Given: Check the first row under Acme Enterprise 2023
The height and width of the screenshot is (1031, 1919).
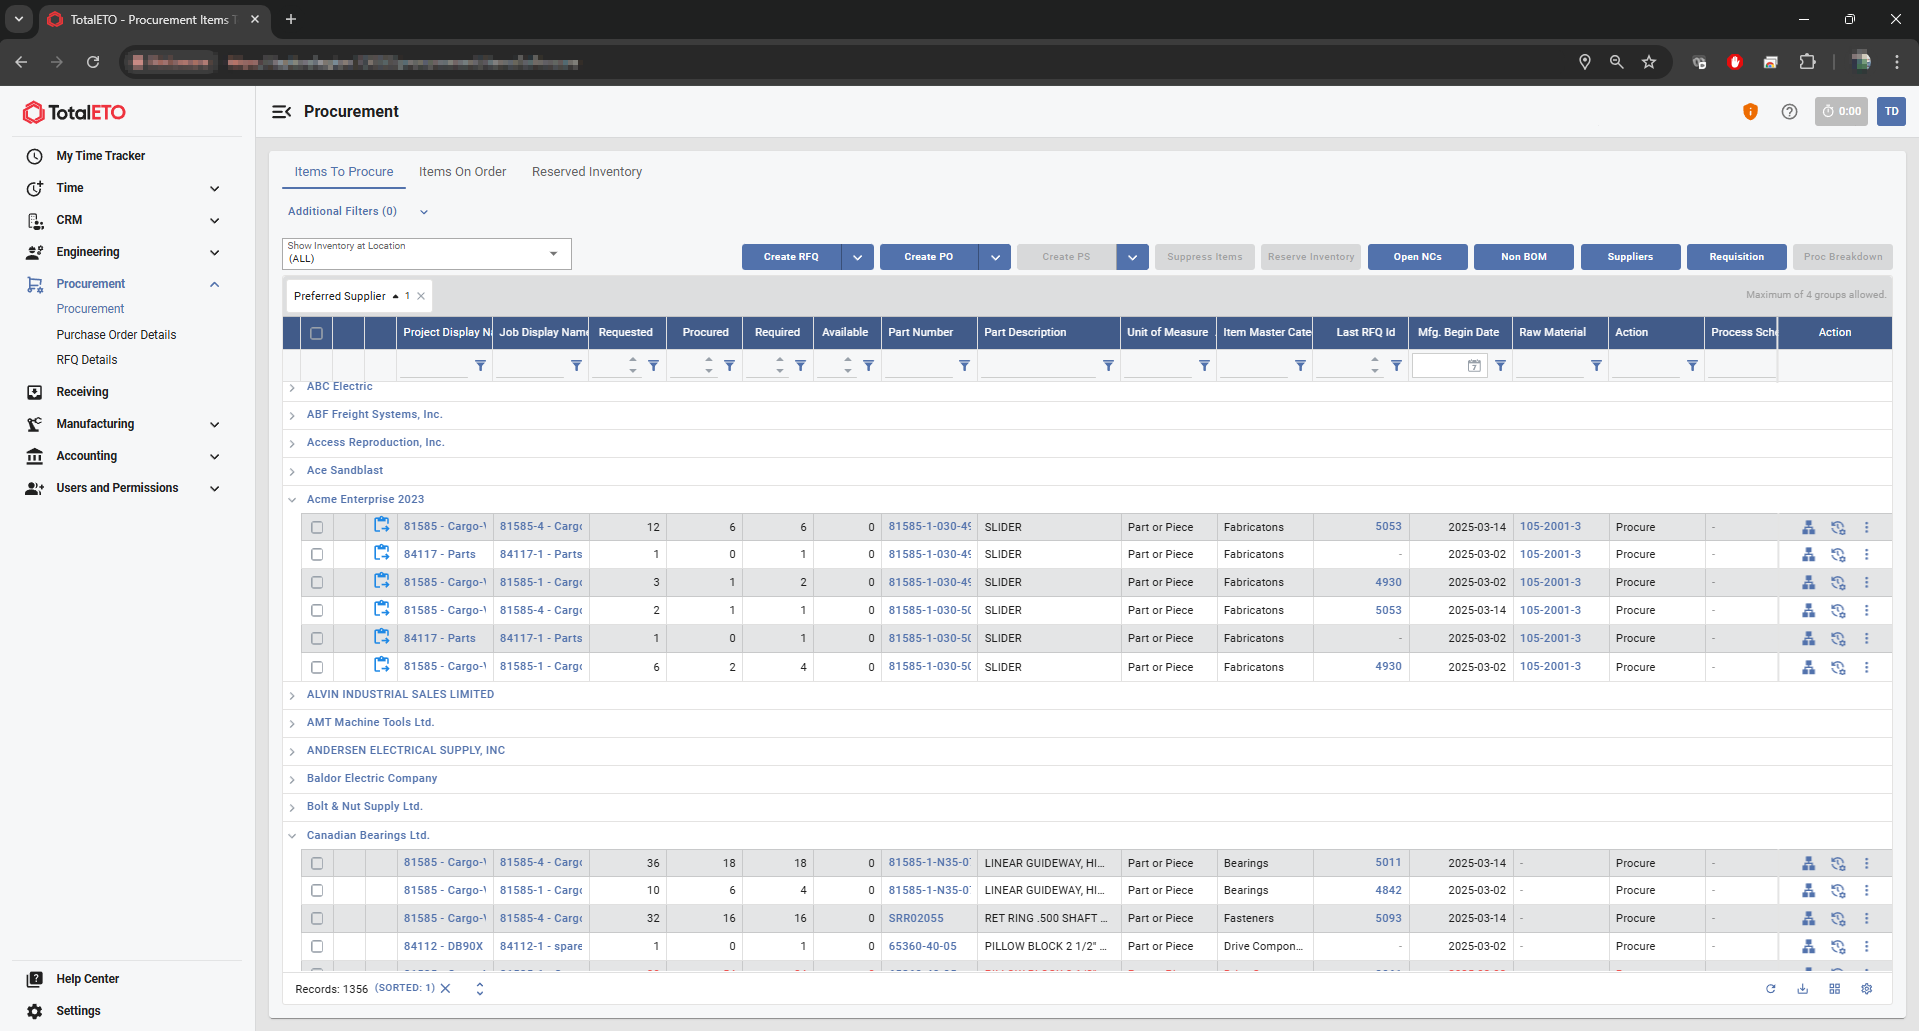Looking at the screenshot, I should 317,527.
